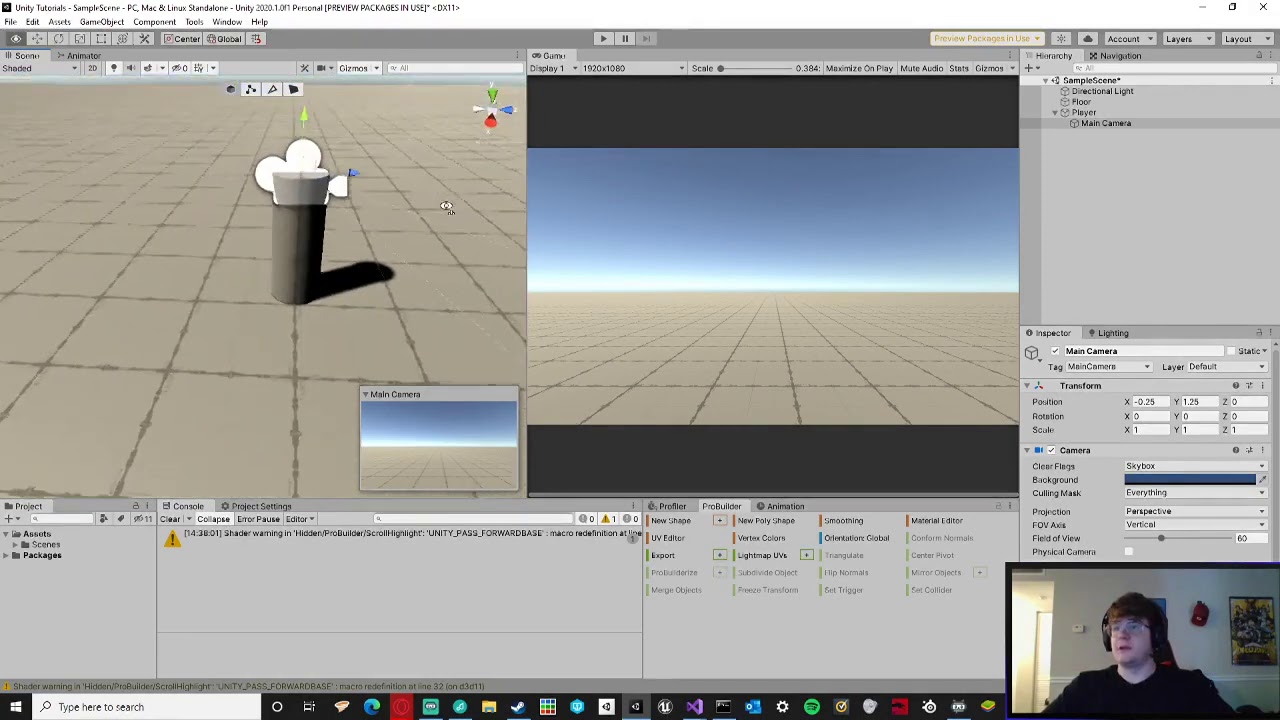
Task: Click Maximize On Play button
Action: tap(859, 68)
